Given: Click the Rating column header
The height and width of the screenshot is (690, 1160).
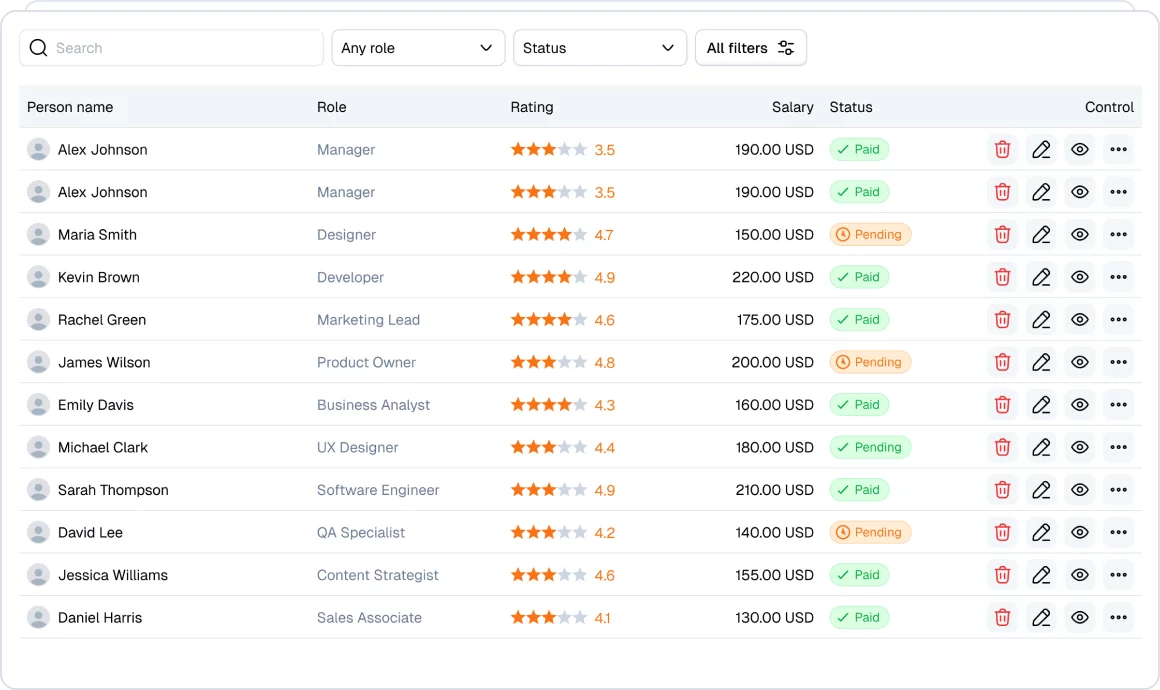Looking at the screenshot, I should tap(532, 107).
